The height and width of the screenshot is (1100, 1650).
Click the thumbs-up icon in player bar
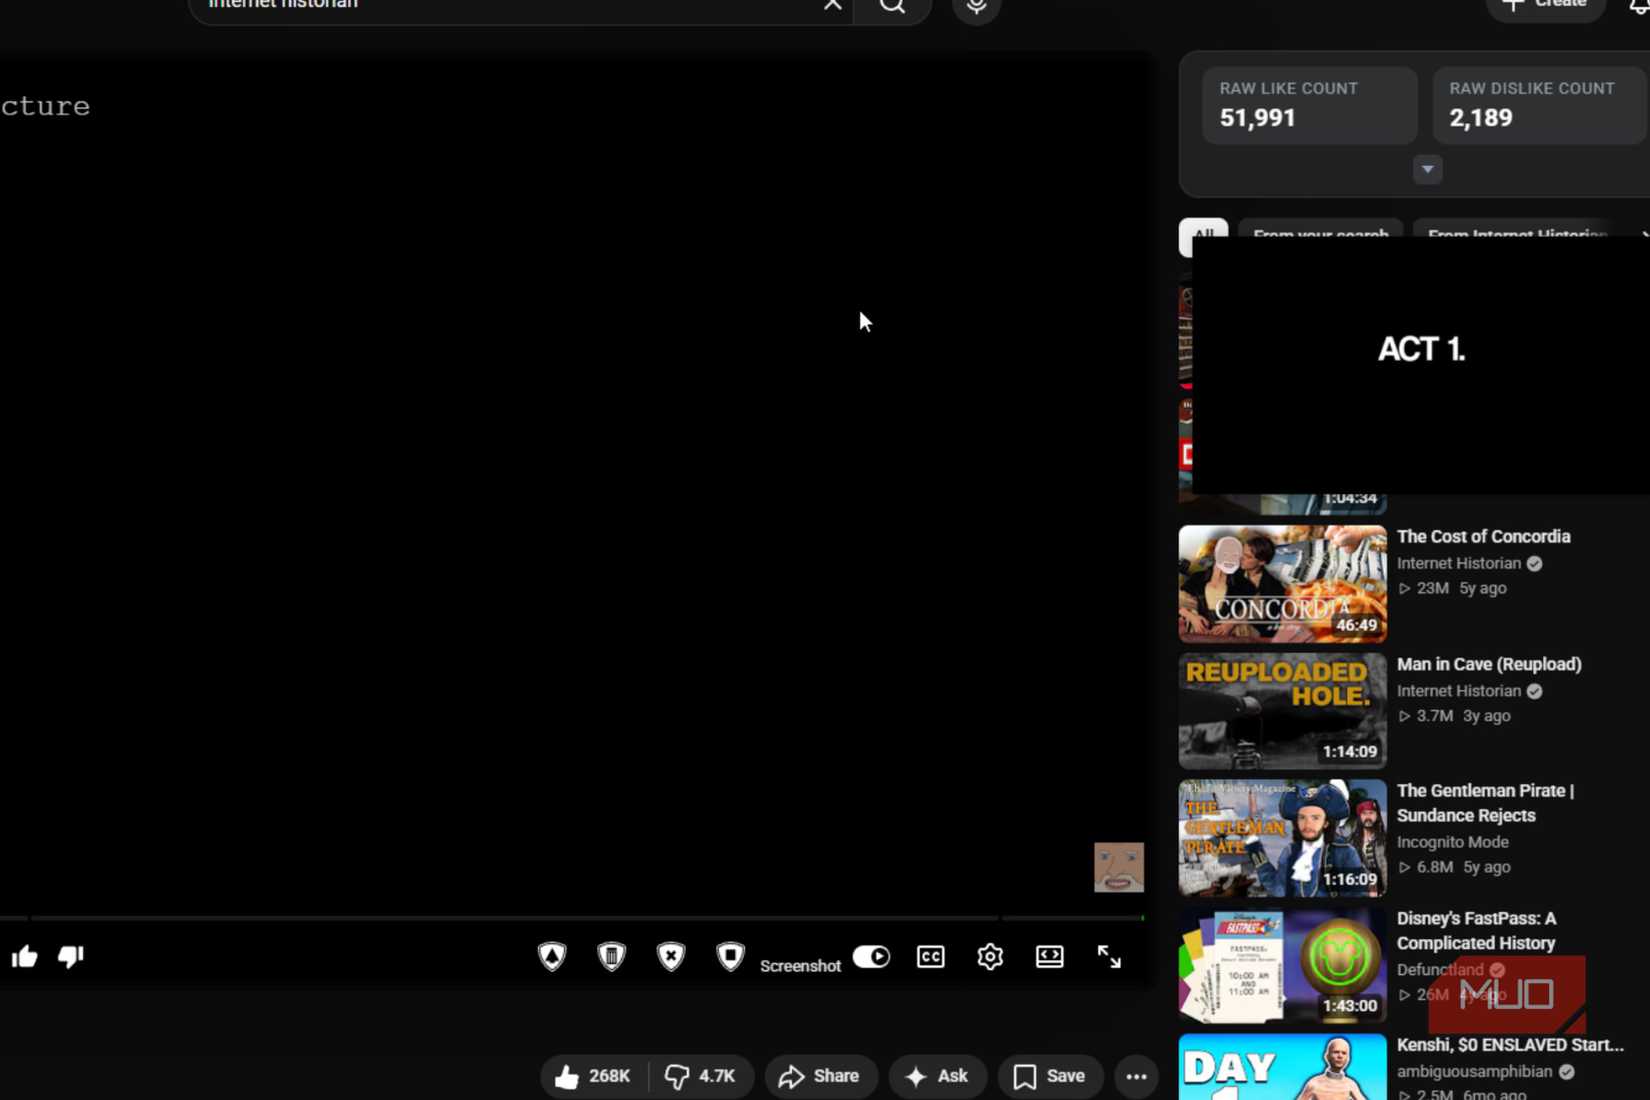[25, 957]
